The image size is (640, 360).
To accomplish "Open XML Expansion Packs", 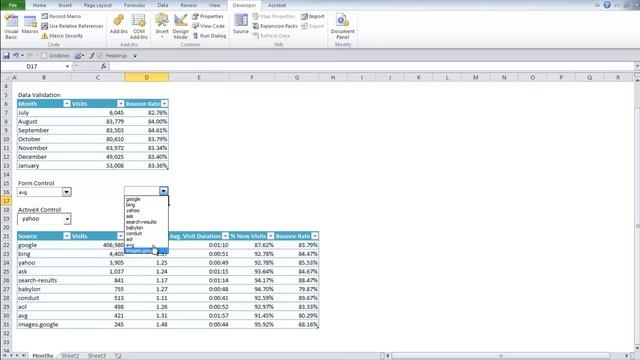I will pyautogui.click(x=275, y=26).
